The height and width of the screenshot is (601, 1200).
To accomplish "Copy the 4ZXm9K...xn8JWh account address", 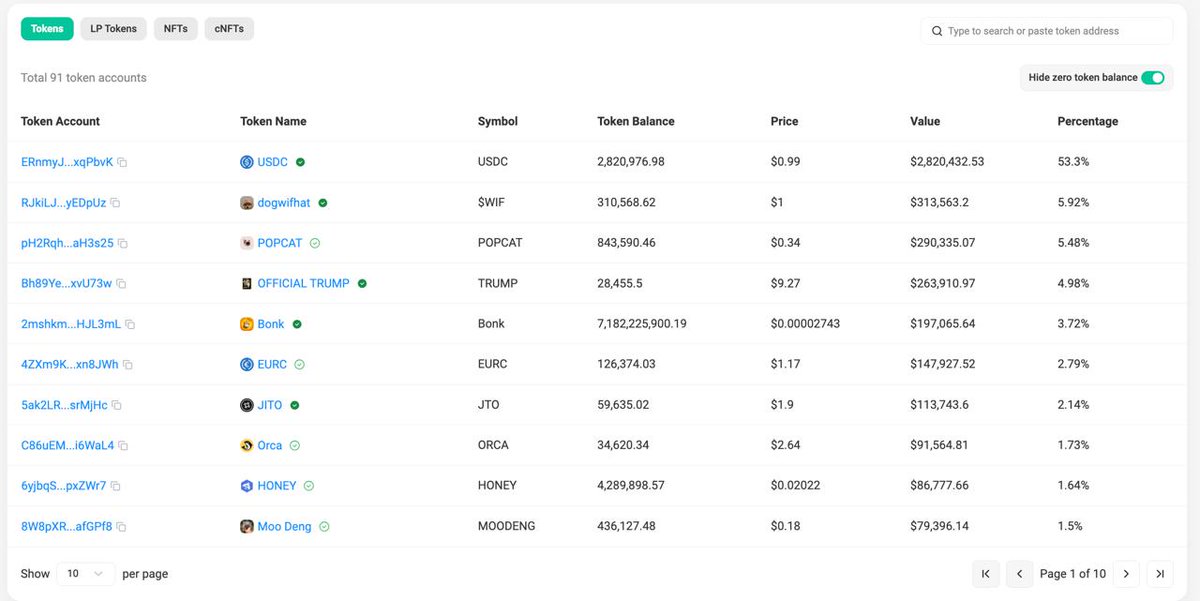I will coord(128,365).
